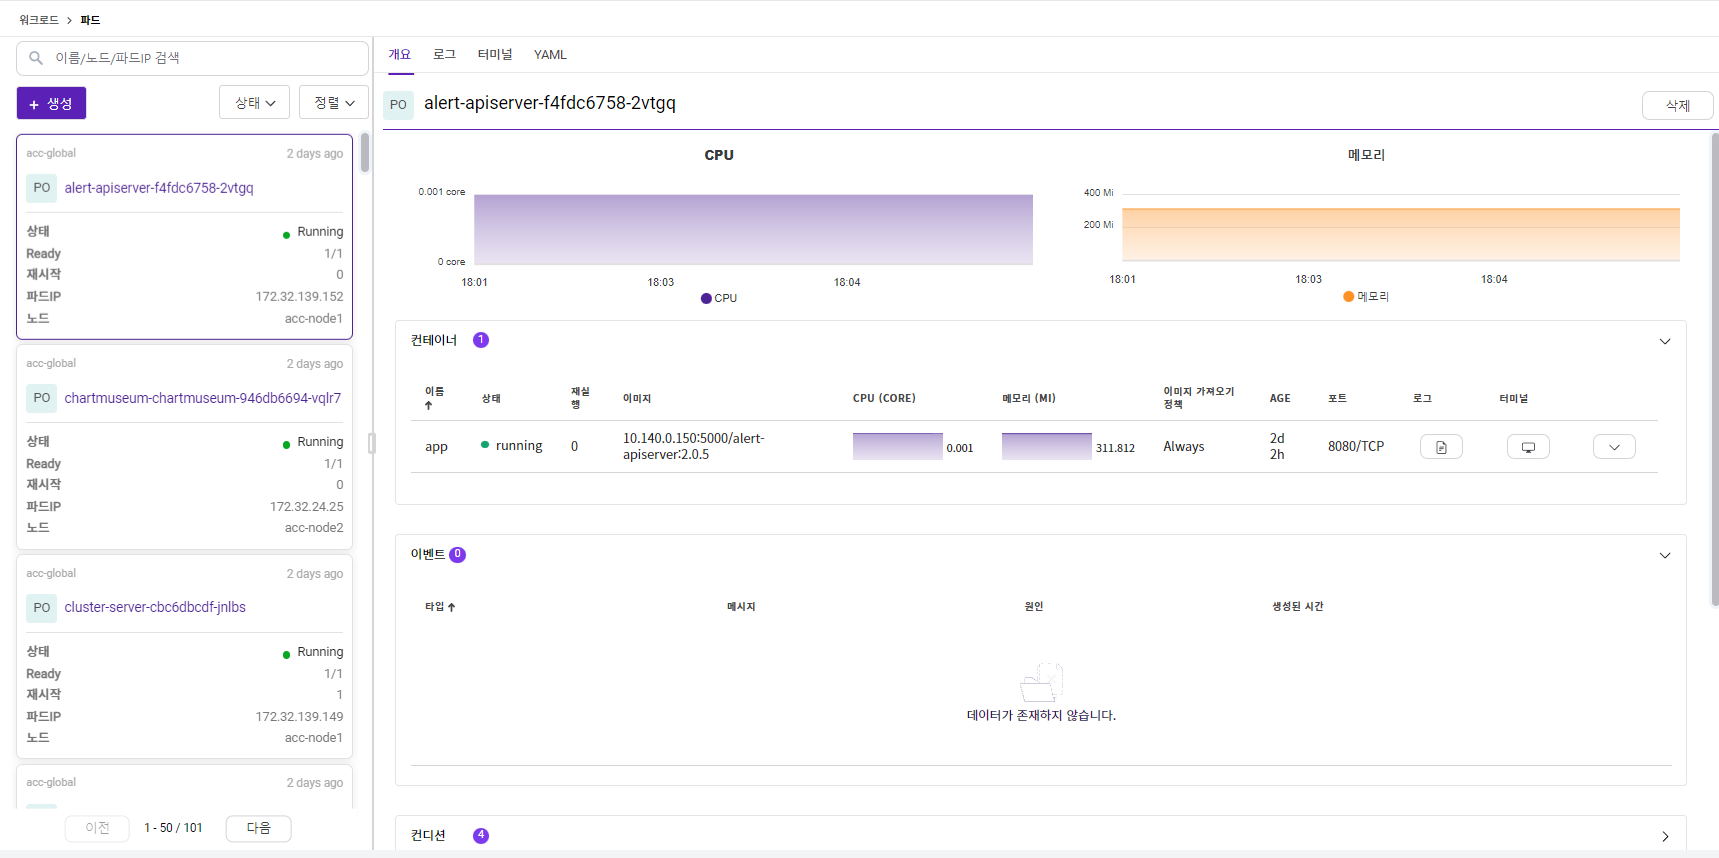Click event count badge next to 이벤트
This screenshot has width=1719, height=858.
click(457, 554)
